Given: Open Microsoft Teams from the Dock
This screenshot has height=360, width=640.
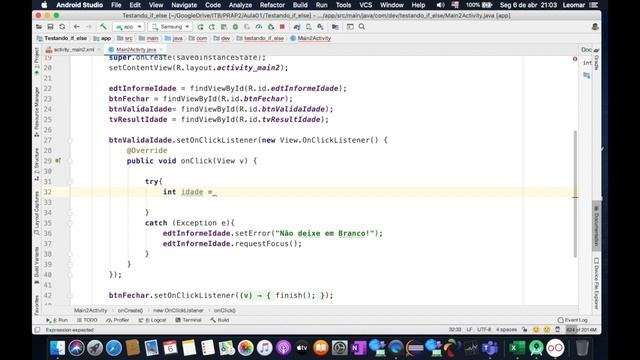Looking at the screenshot, I should (x=490, y=348).
